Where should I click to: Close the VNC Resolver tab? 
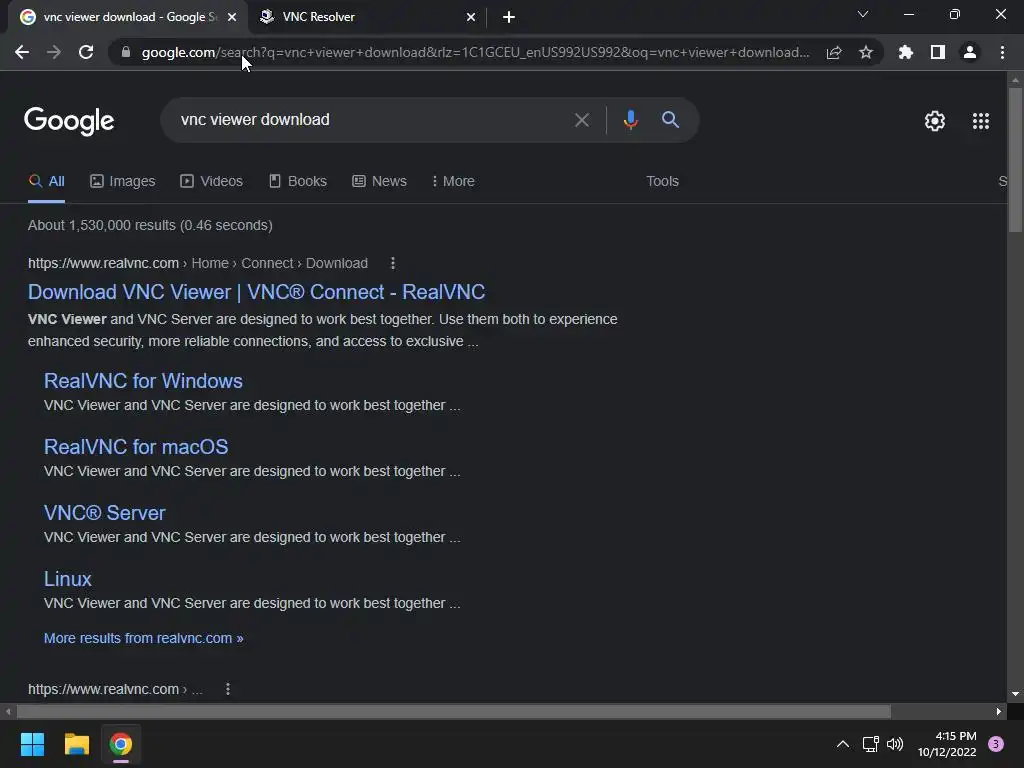[x=471, y=17]
